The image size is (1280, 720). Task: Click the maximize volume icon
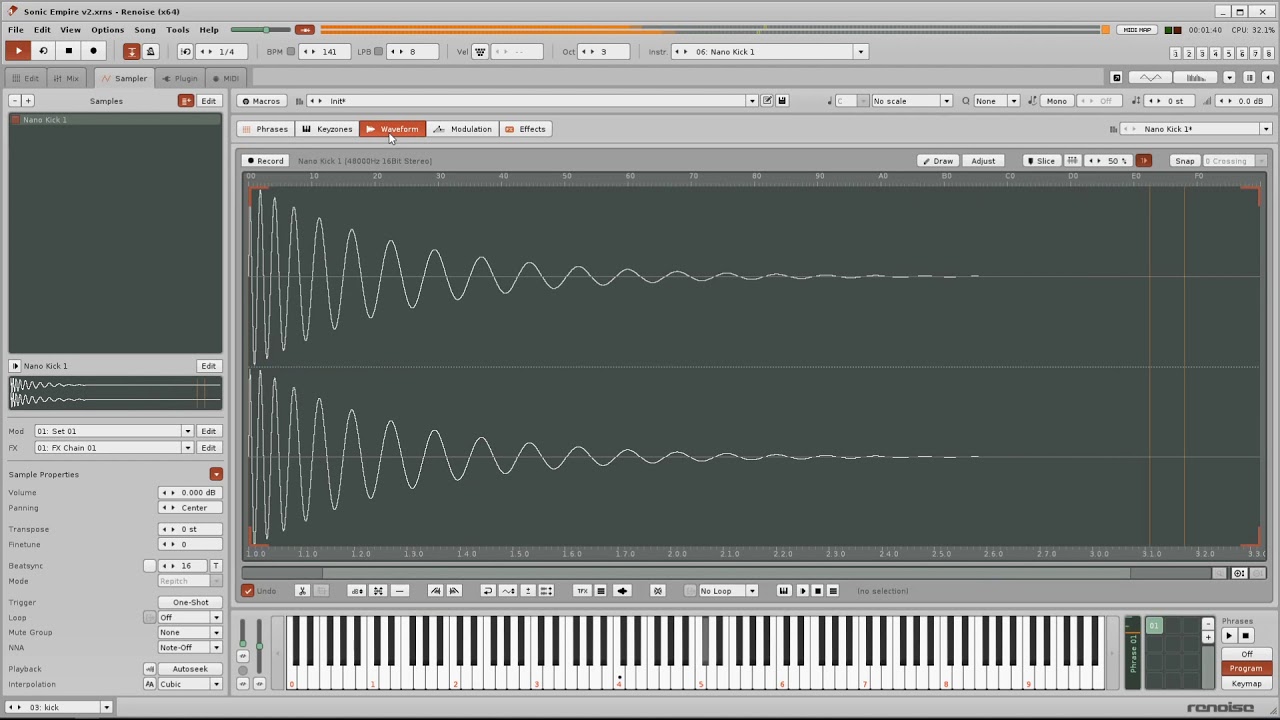pos(378,591)
